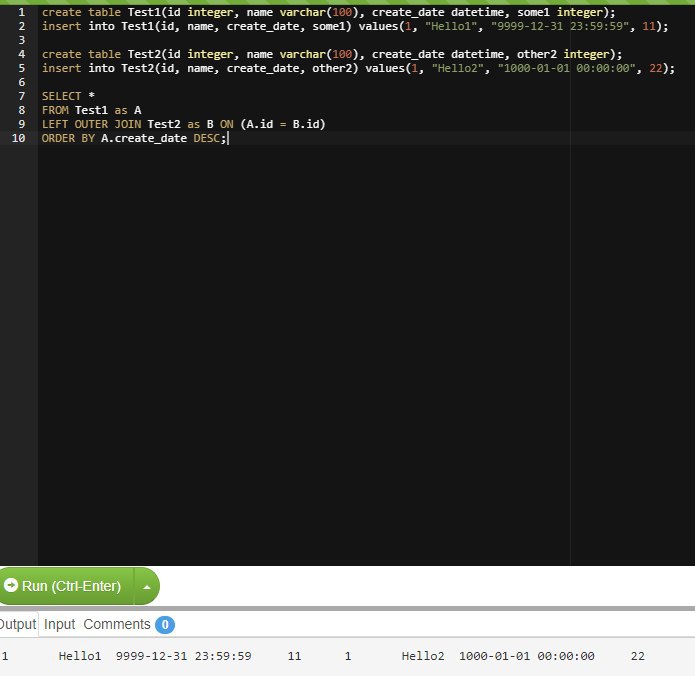Viewport: 695px width, 676px height.
Task: Click line number 10 in gutter
Action: [19, 138]
